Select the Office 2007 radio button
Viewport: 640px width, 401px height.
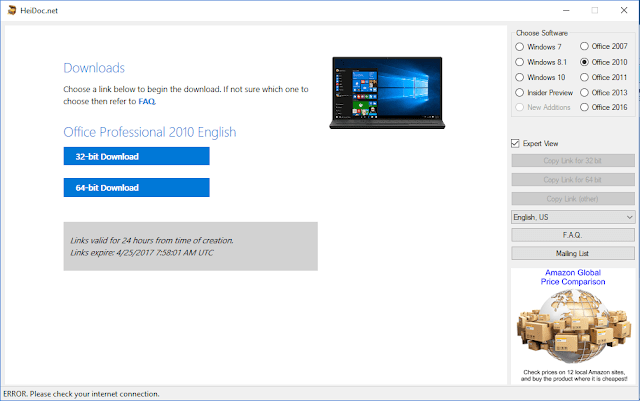click(x=584, y=46)
